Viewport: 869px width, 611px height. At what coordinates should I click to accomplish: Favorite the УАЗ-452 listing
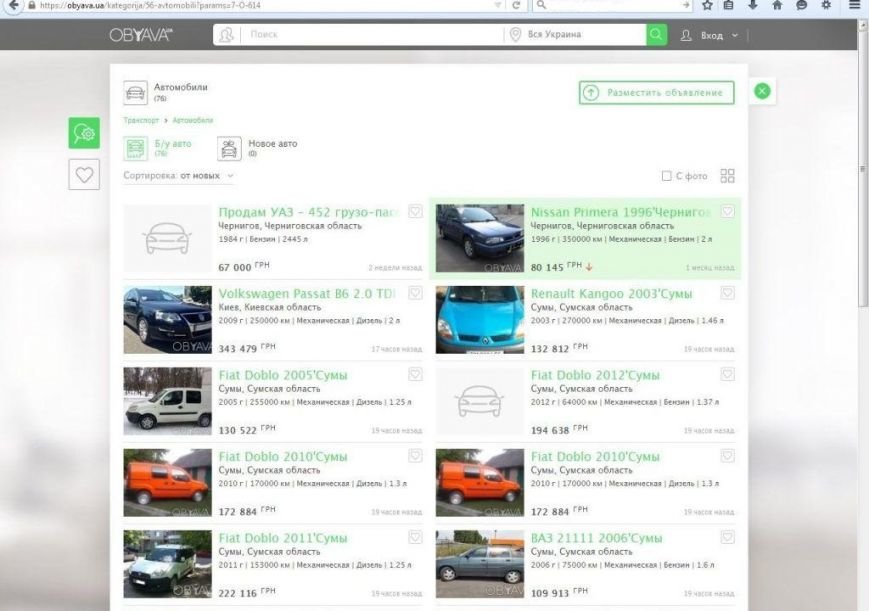[x=415, y=211]
